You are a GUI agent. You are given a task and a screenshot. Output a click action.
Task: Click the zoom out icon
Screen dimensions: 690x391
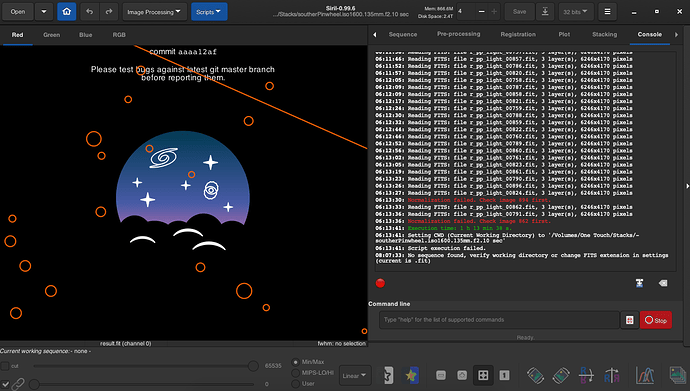click(x=440, y=375)
